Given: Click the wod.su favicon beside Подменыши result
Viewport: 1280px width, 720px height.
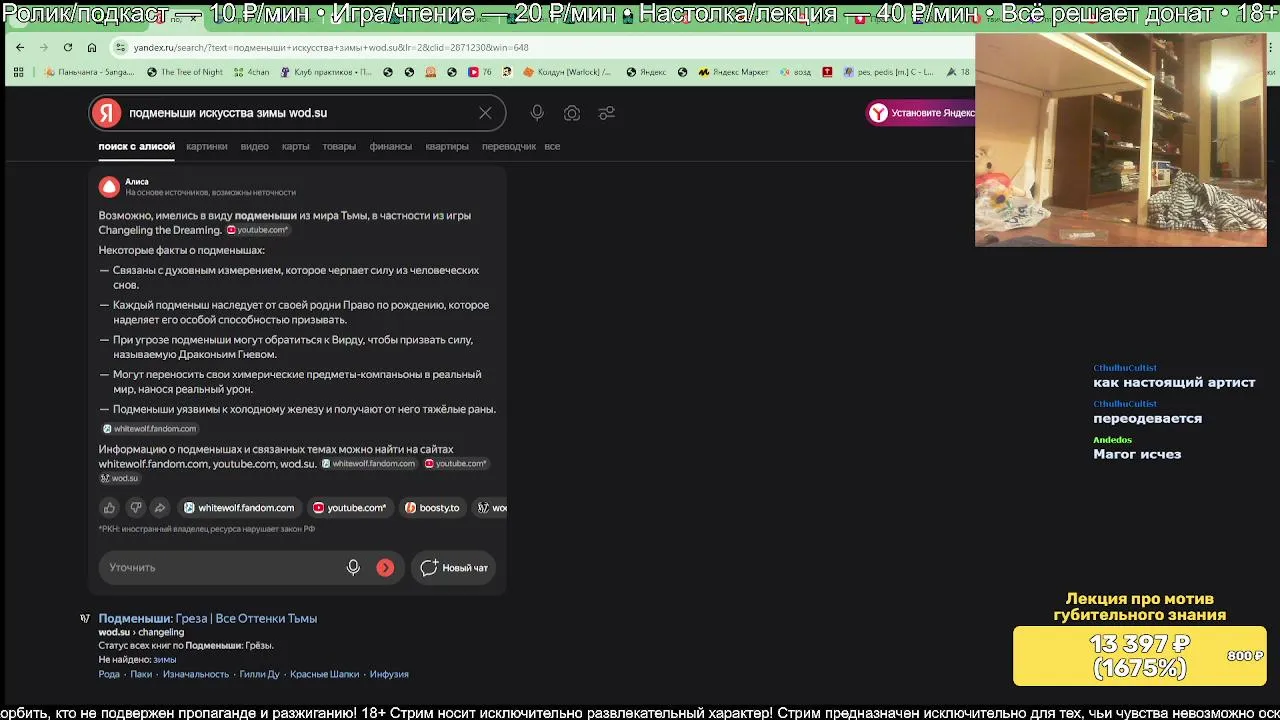Looking at the screenshot, I should 85,619.
